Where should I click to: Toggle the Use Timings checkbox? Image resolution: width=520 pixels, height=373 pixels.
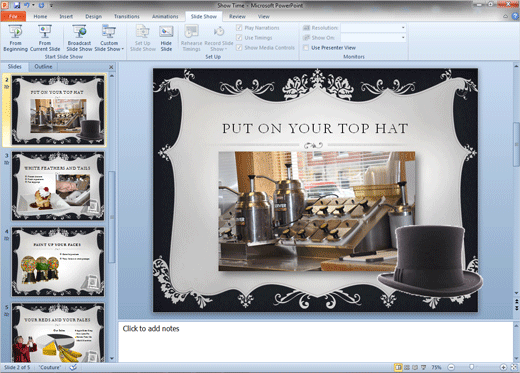239,38
